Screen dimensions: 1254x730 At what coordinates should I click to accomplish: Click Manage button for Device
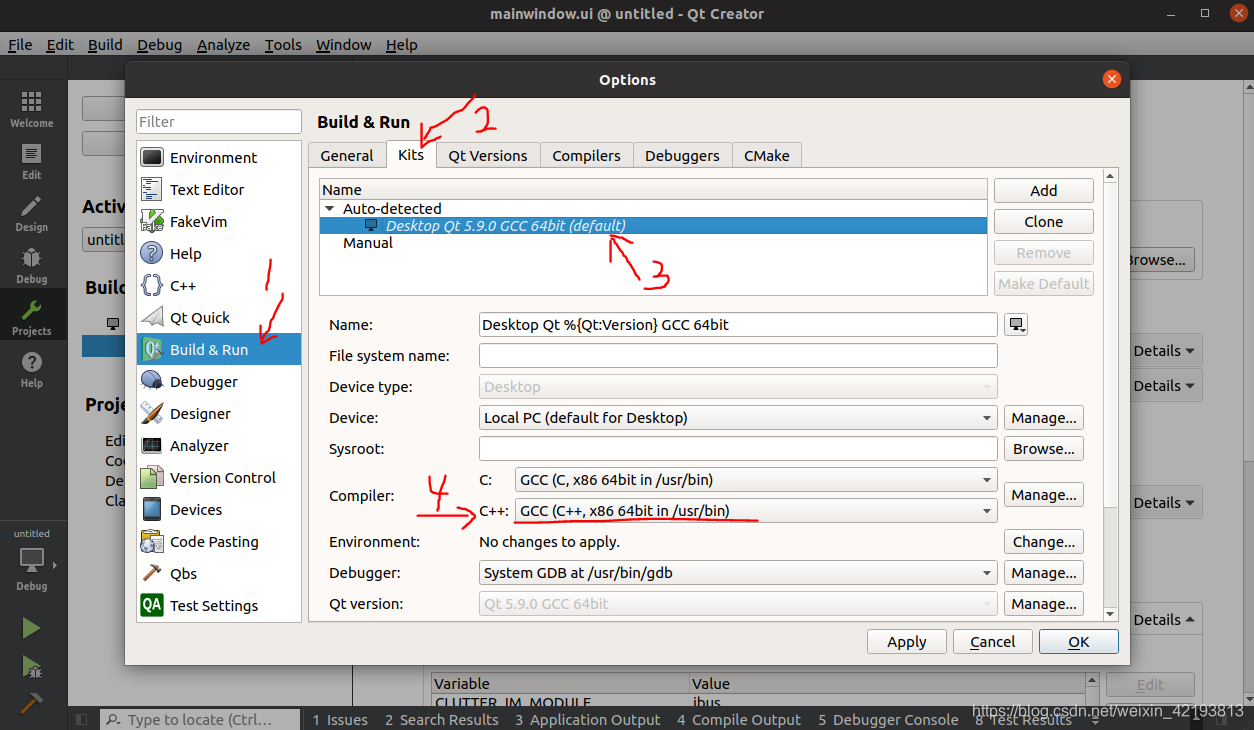coord(1043,417)
